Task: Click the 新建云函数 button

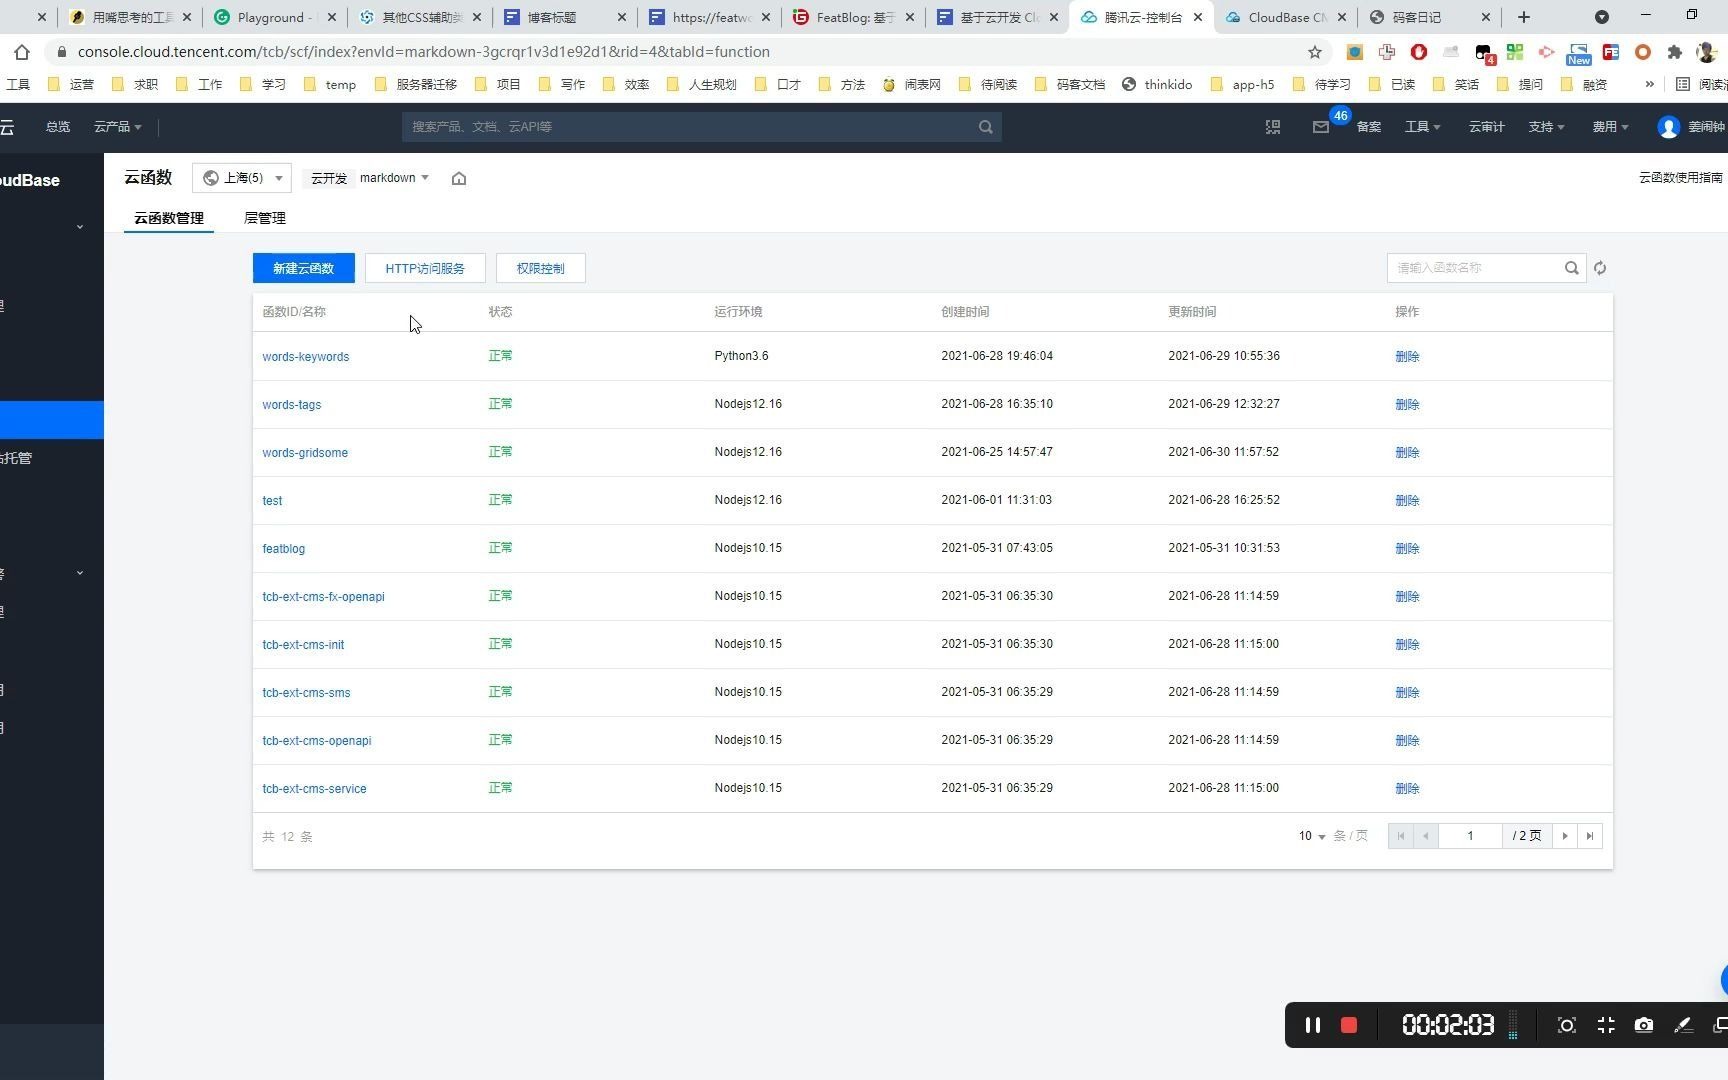Action: [303, 268]
